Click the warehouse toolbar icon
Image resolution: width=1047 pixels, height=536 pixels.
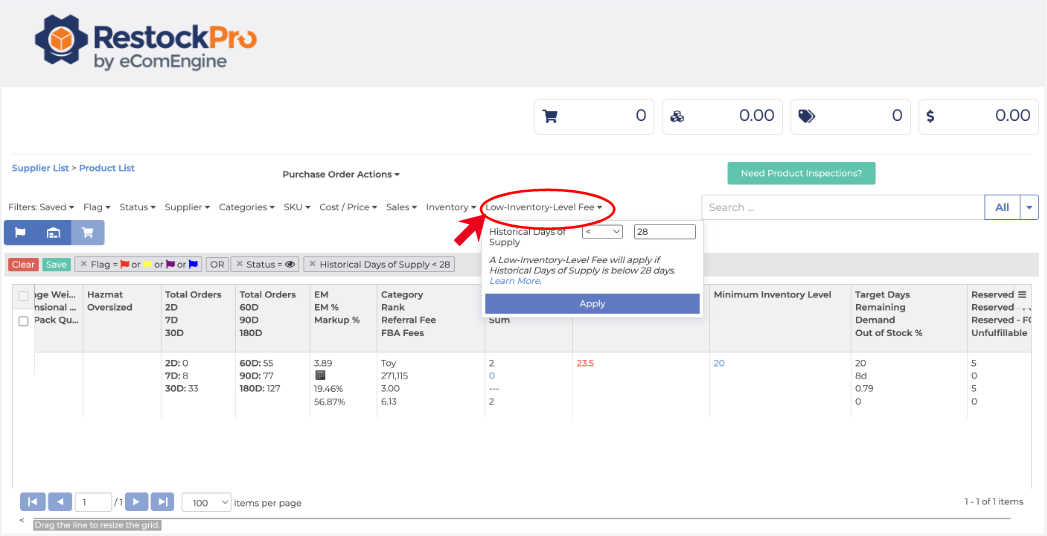pyautogui.click(x=54, y=232)
